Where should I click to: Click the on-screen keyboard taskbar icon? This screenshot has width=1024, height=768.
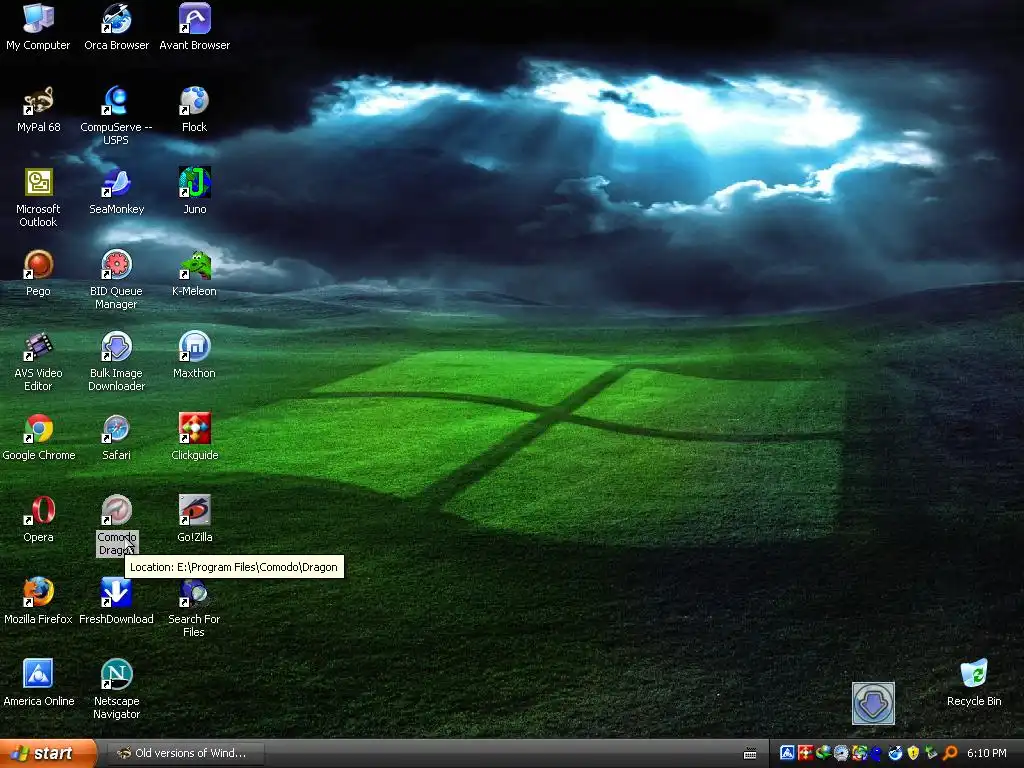tap(750, 754)
